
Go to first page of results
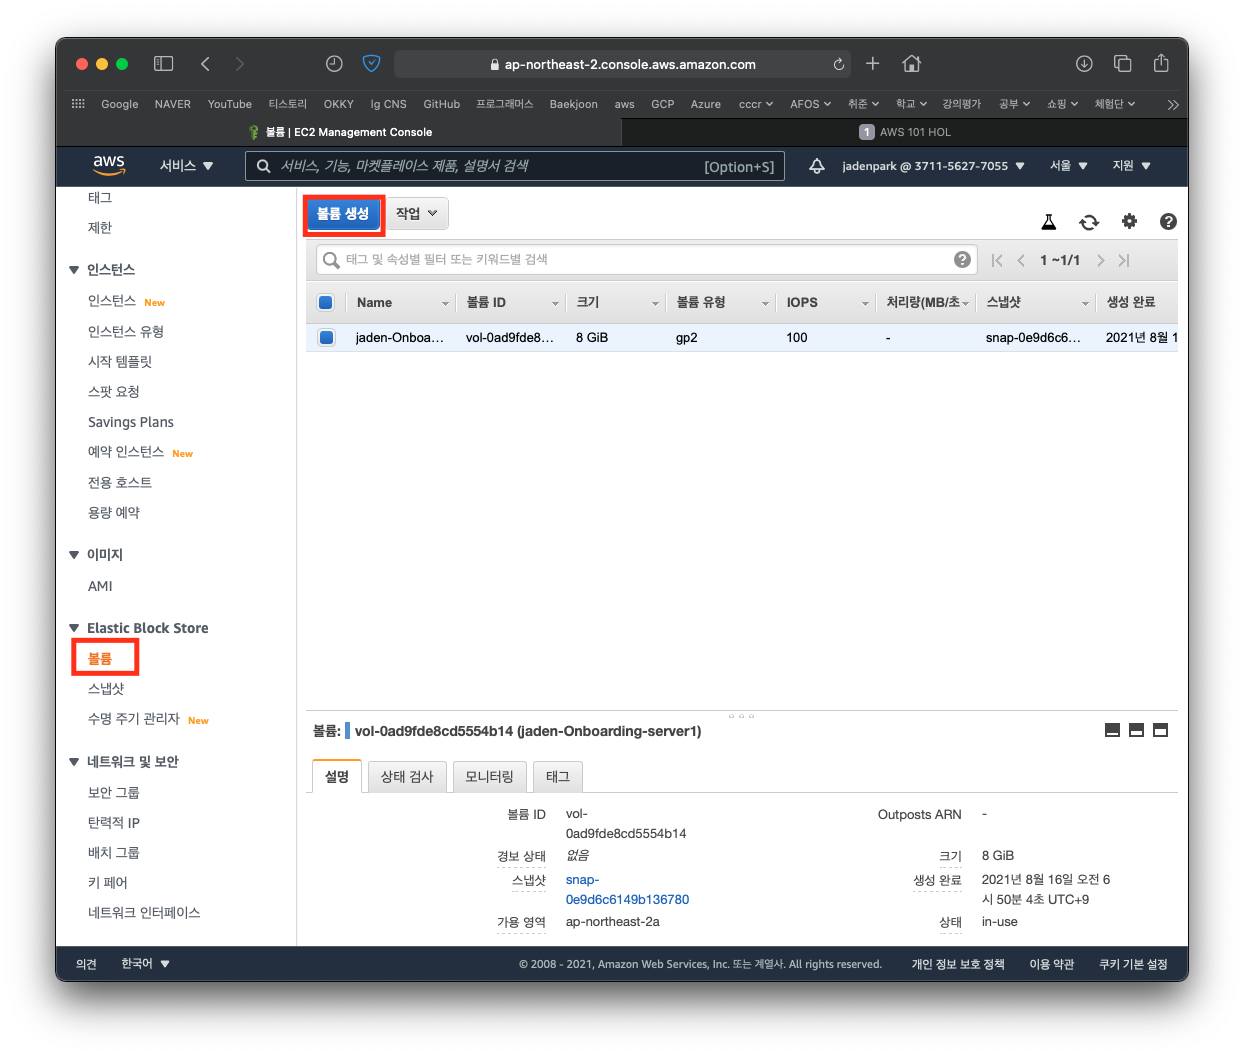[996, 260]
